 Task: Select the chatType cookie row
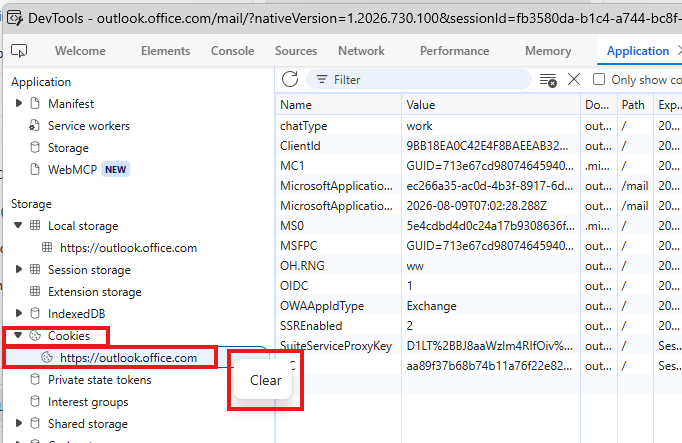478,126
